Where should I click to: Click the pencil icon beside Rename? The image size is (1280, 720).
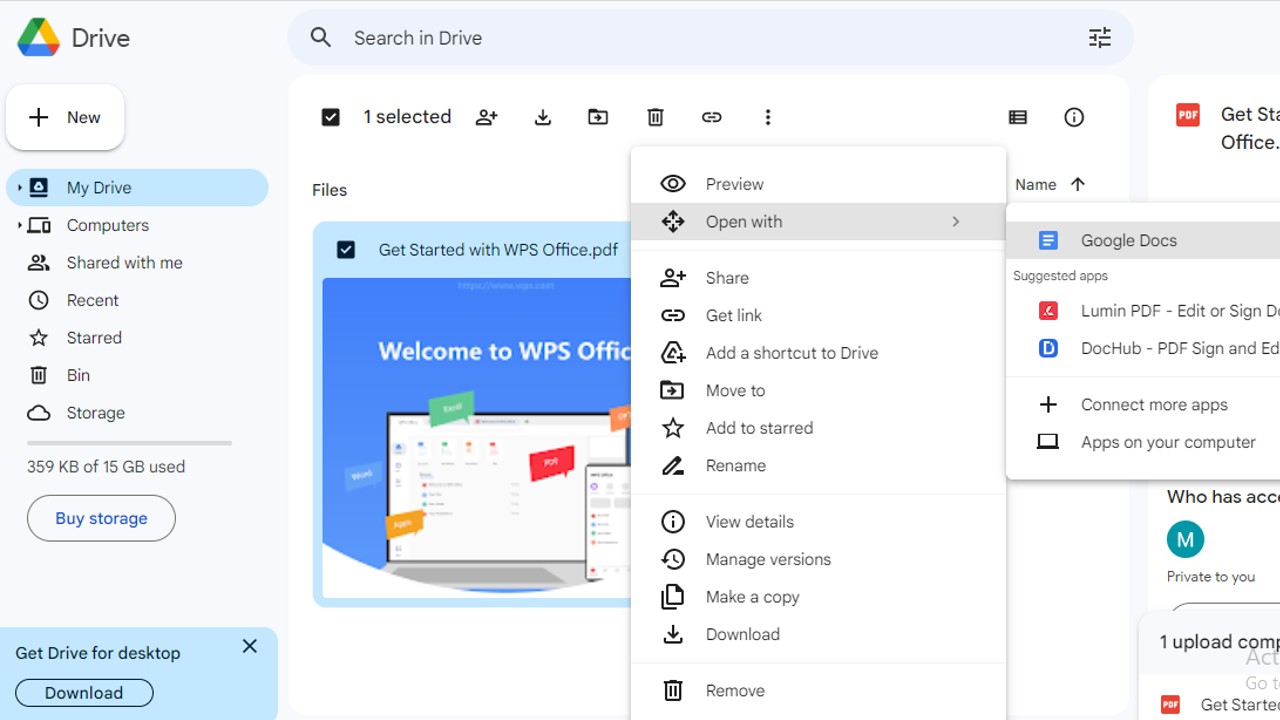(x=673, y=466)
